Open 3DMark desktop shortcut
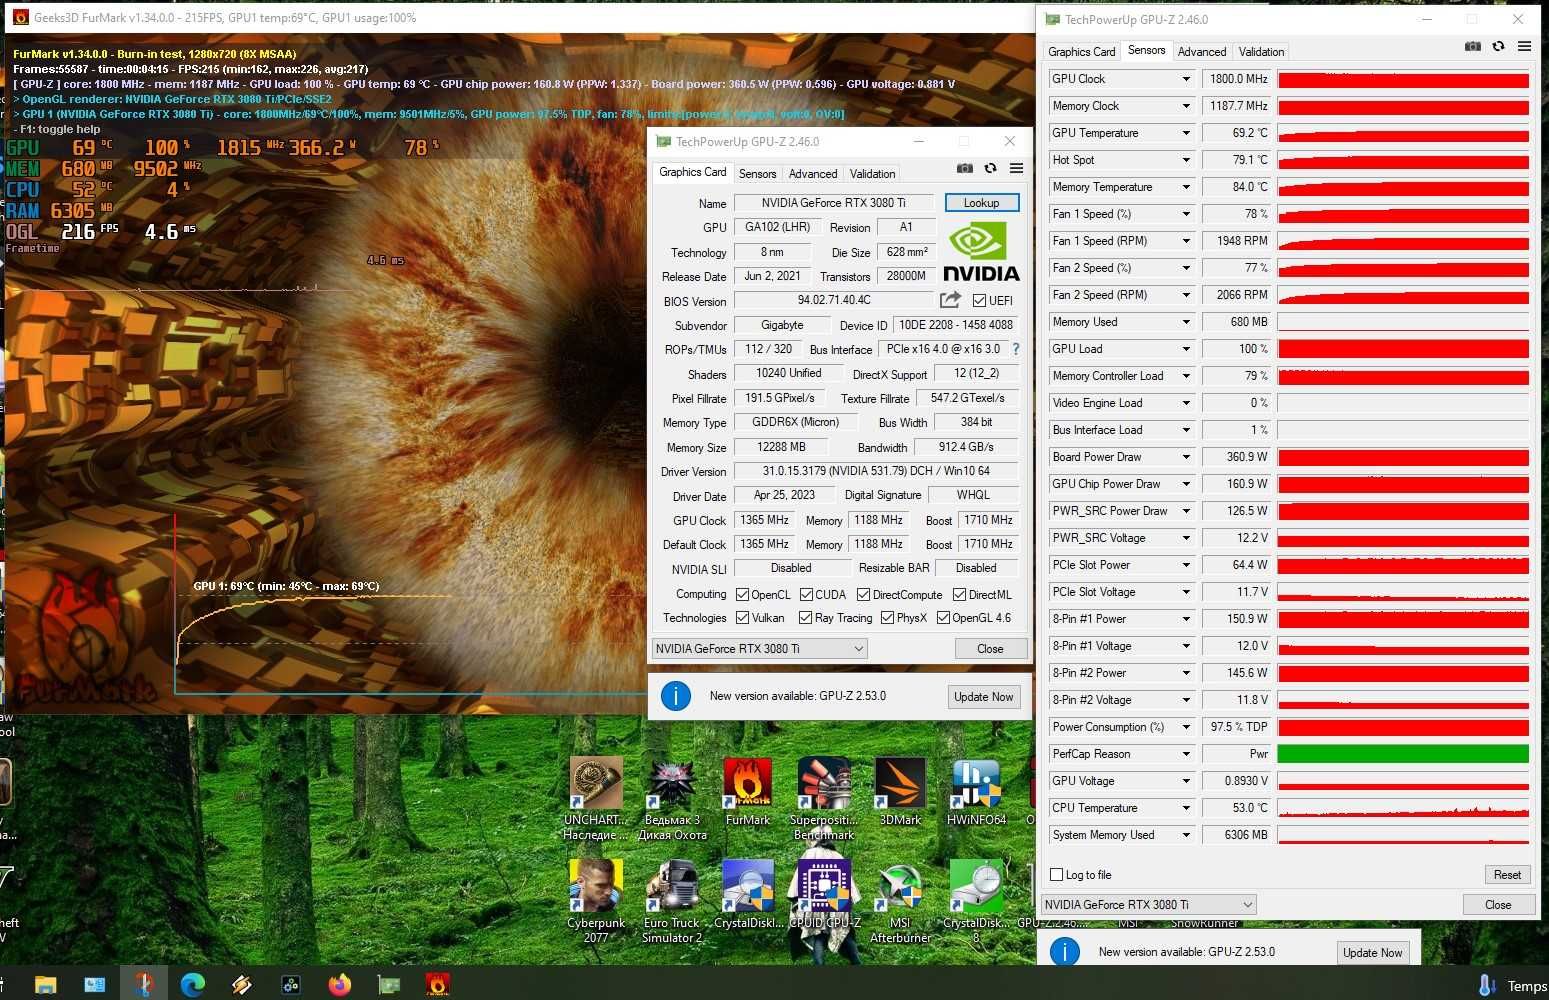The height and width of the screenshot is (1000, 1549). [900, 792]
